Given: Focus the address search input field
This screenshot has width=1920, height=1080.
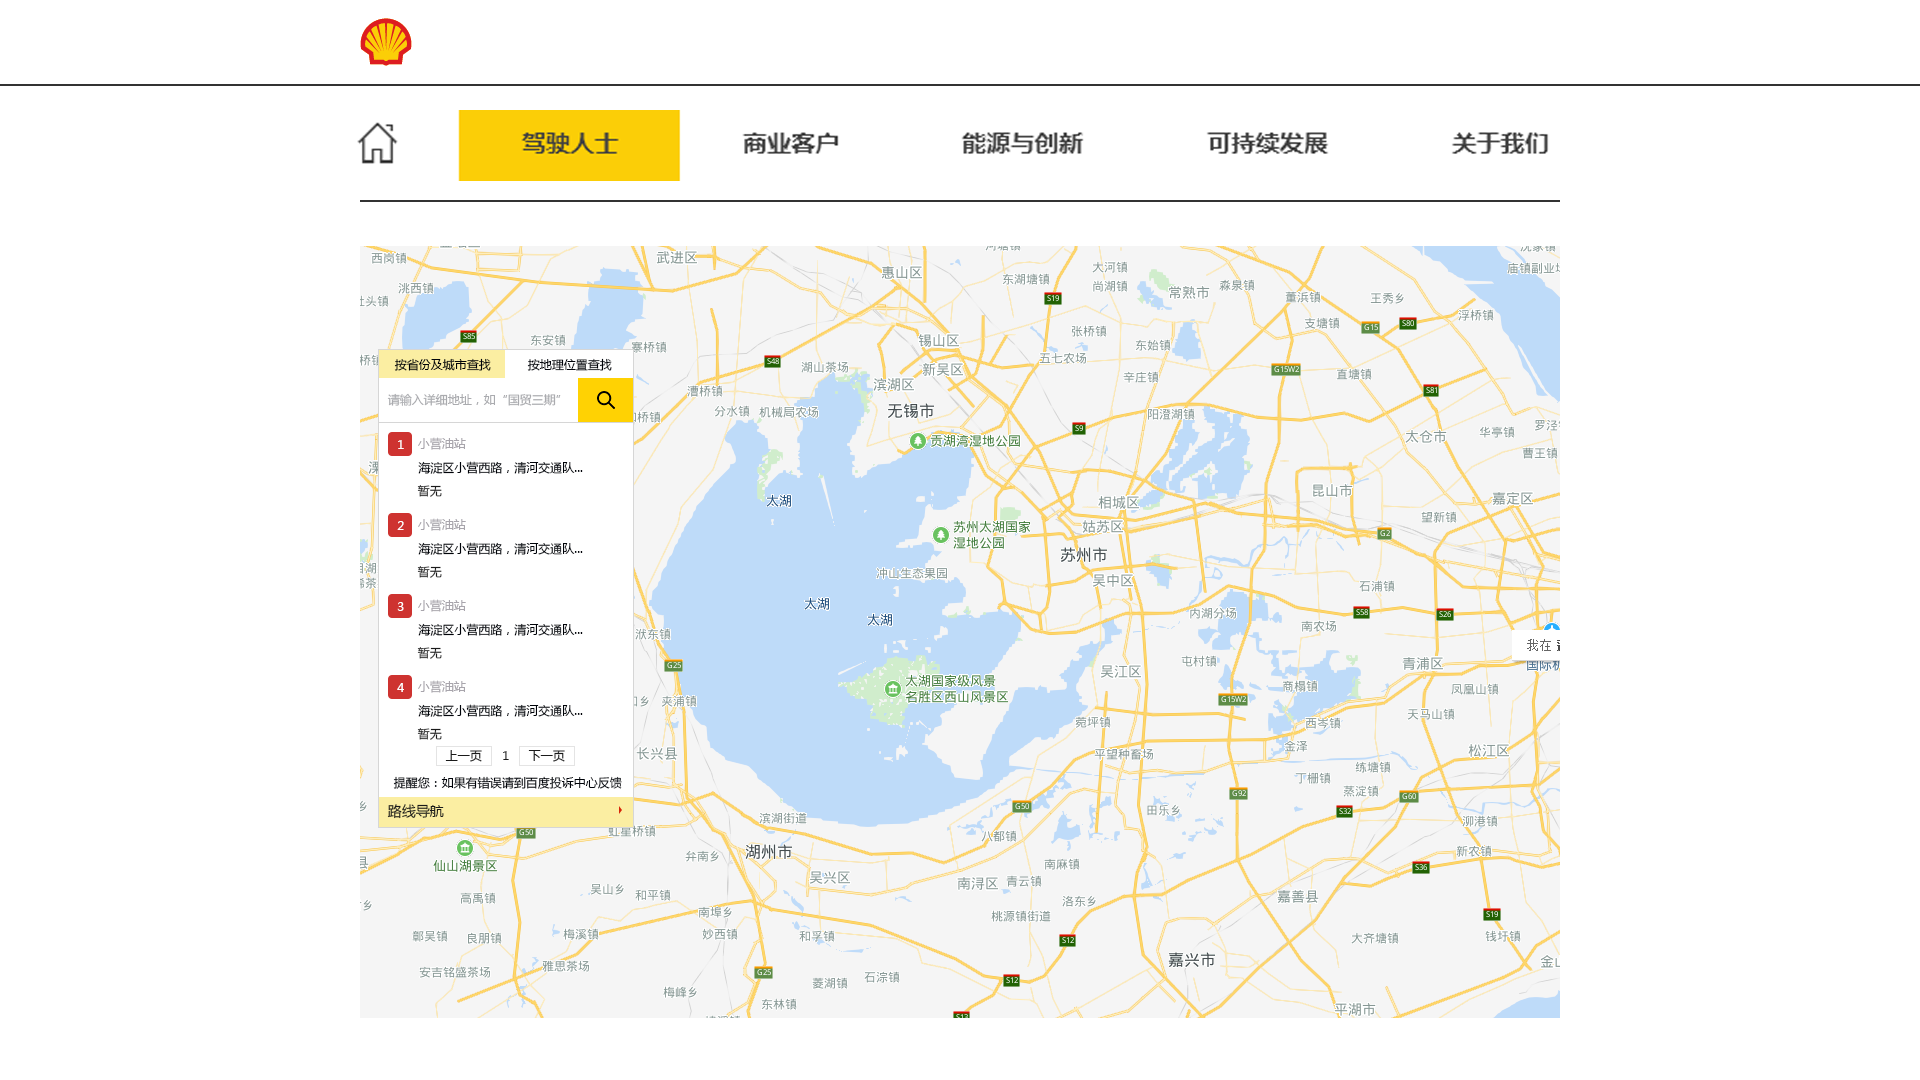Looking at the screenshot, I should pyautogui.click(x=478, y=400).
